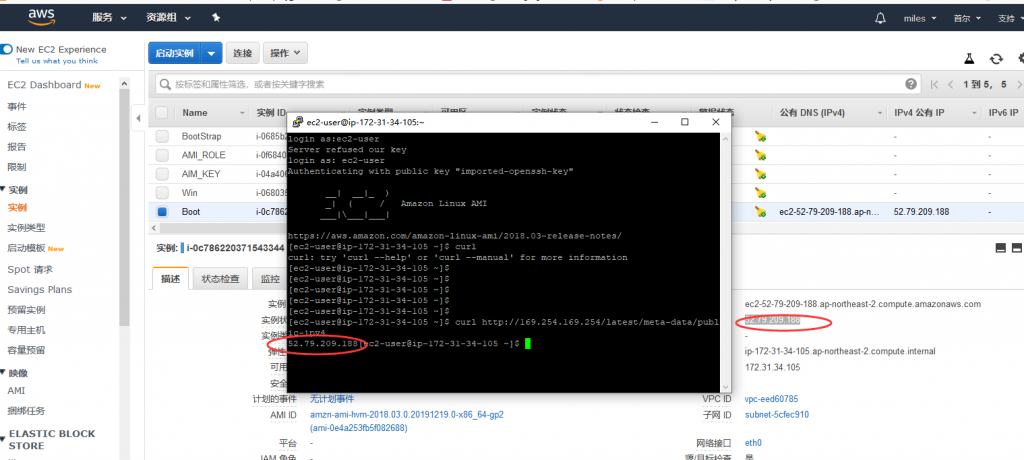Open AMI under 映像 in sidebar
The width and height of the screenshot is (1024, 460).
[16, 391]
